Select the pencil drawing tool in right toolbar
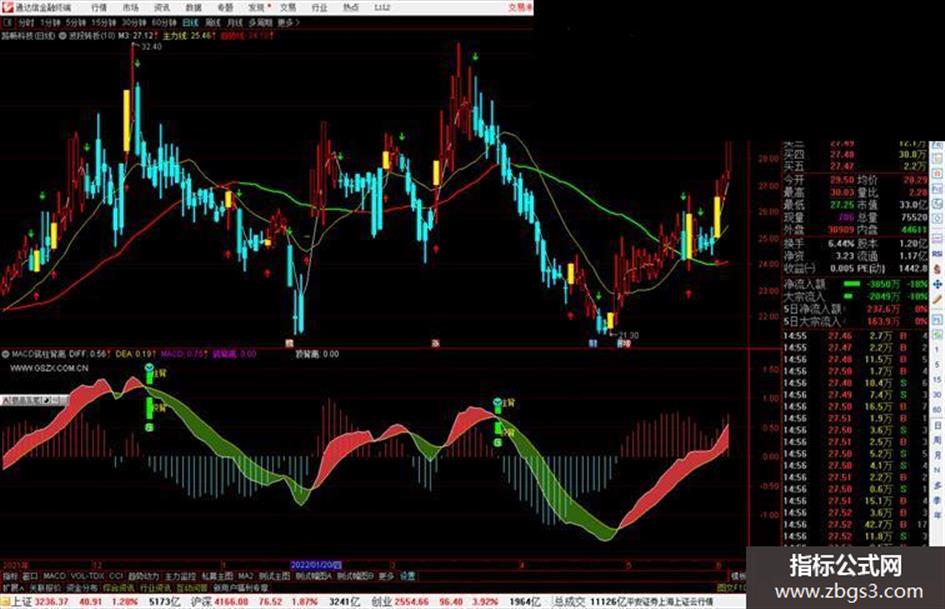The width and height of the screenshot is (945, 609). coord(937,299)
